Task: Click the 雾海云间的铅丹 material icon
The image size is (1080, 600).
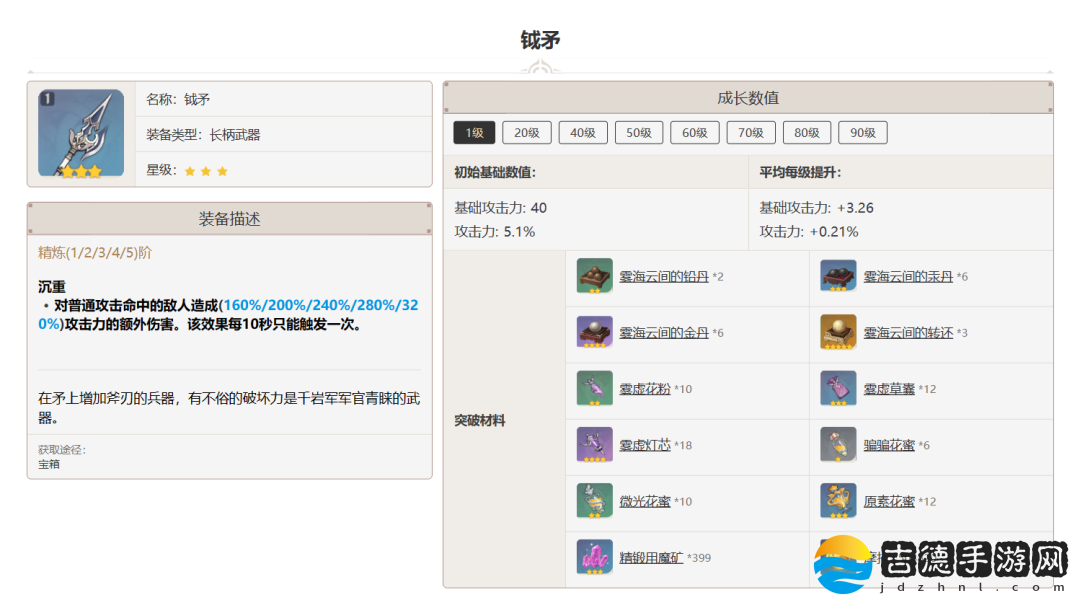Action: 594,276
